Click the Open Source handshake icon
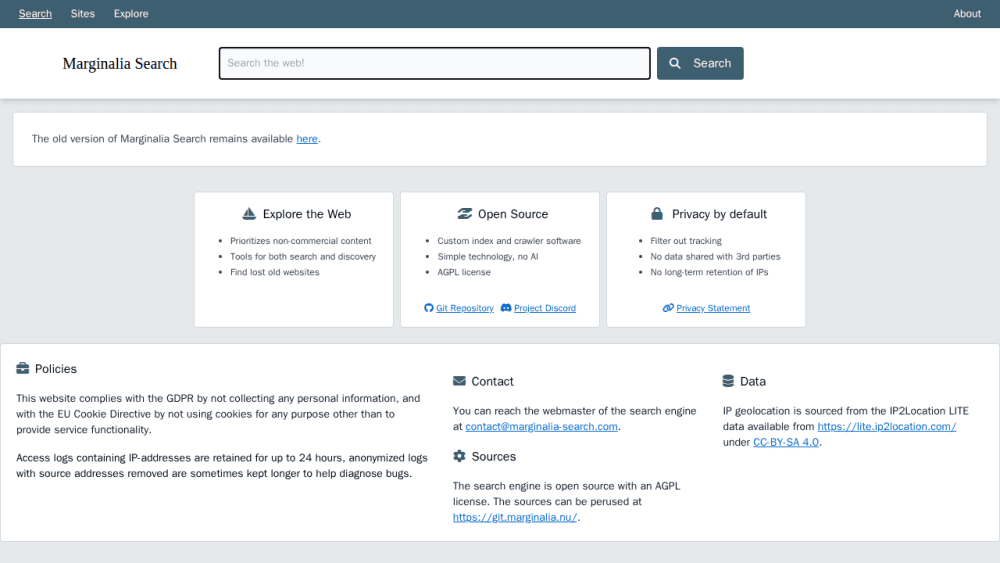 tap(464, 214)
